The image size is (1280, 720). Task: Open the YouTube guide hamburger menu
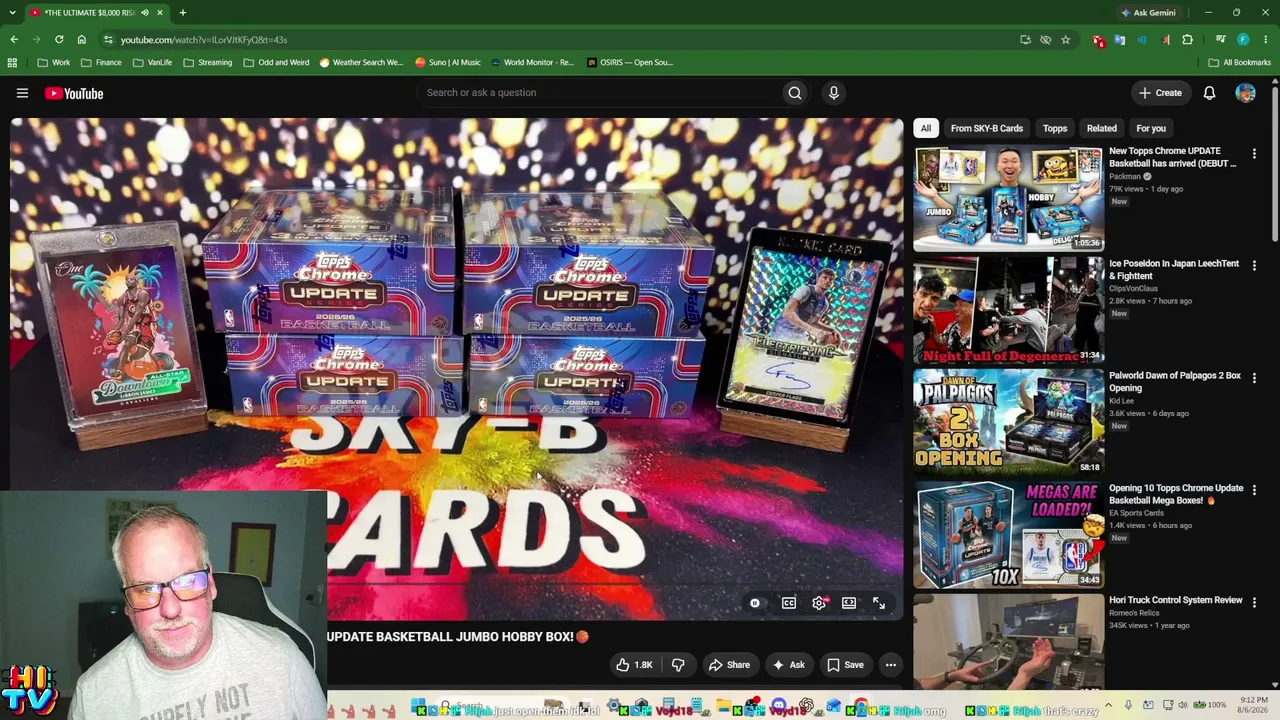22,93
